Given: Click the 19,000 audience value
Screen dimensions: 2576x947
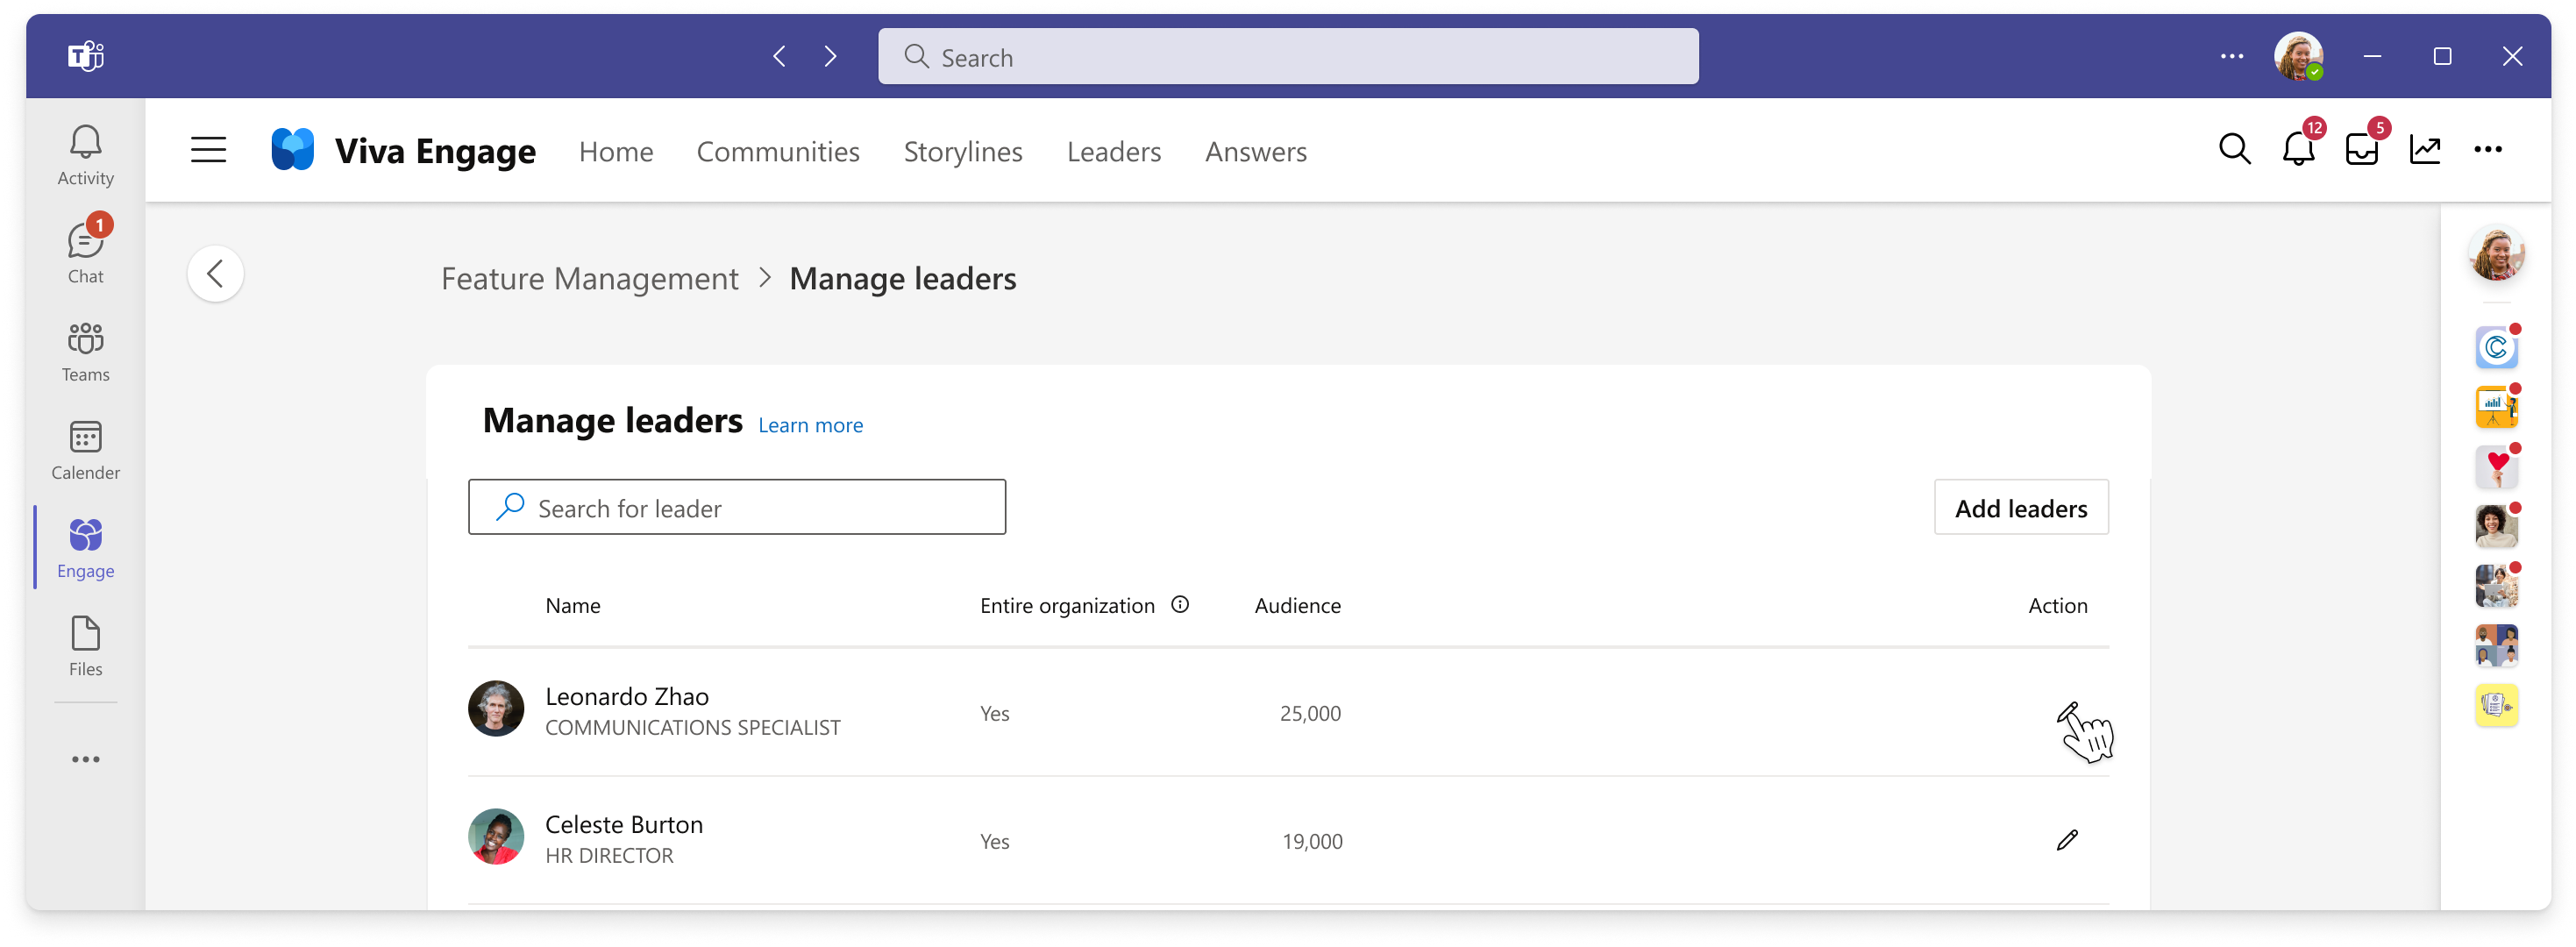Looking at the screenshot, I should coord(1312,841).
